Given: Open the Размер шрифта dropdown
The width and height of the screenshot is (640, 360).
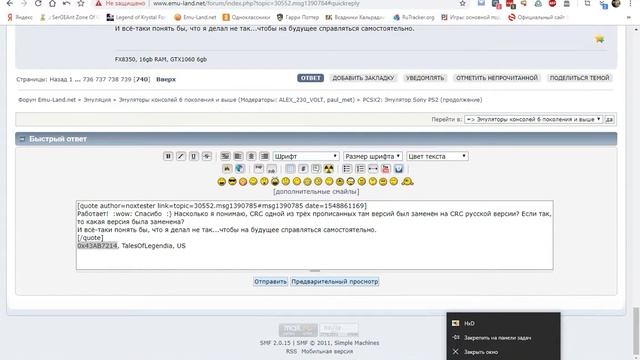Looking at the screenshot, I should coord(373,156).
